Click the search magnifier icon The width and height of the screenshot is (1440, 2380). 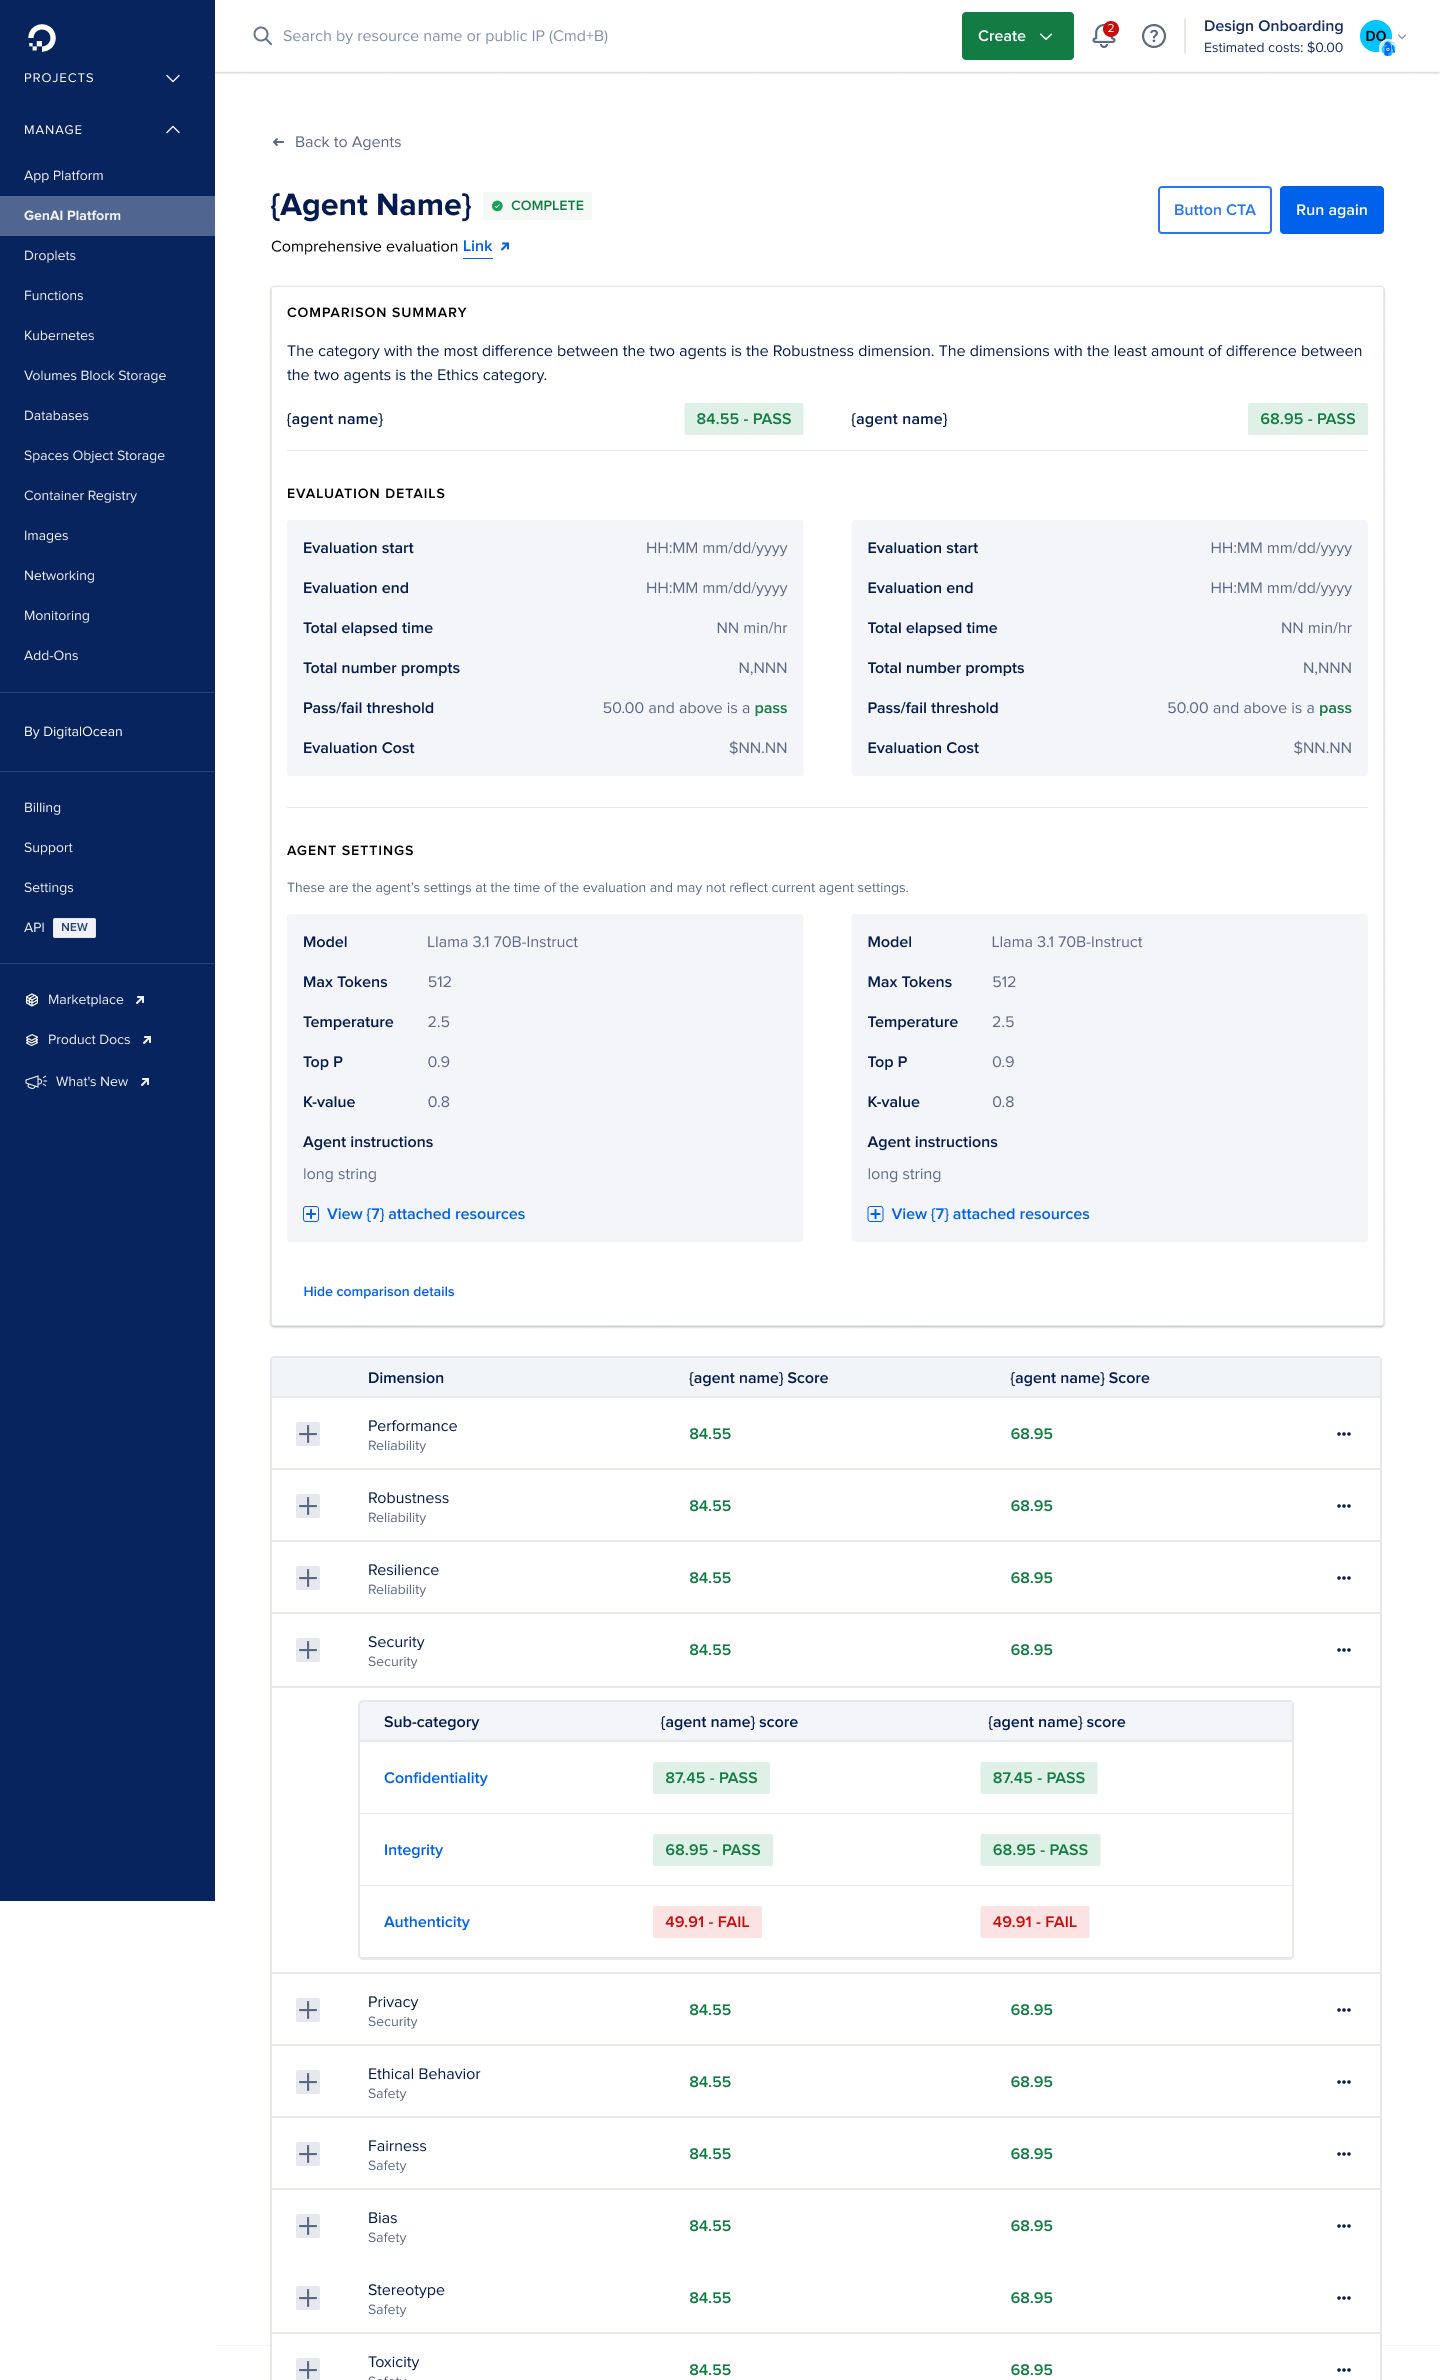(x=262, y=36)
